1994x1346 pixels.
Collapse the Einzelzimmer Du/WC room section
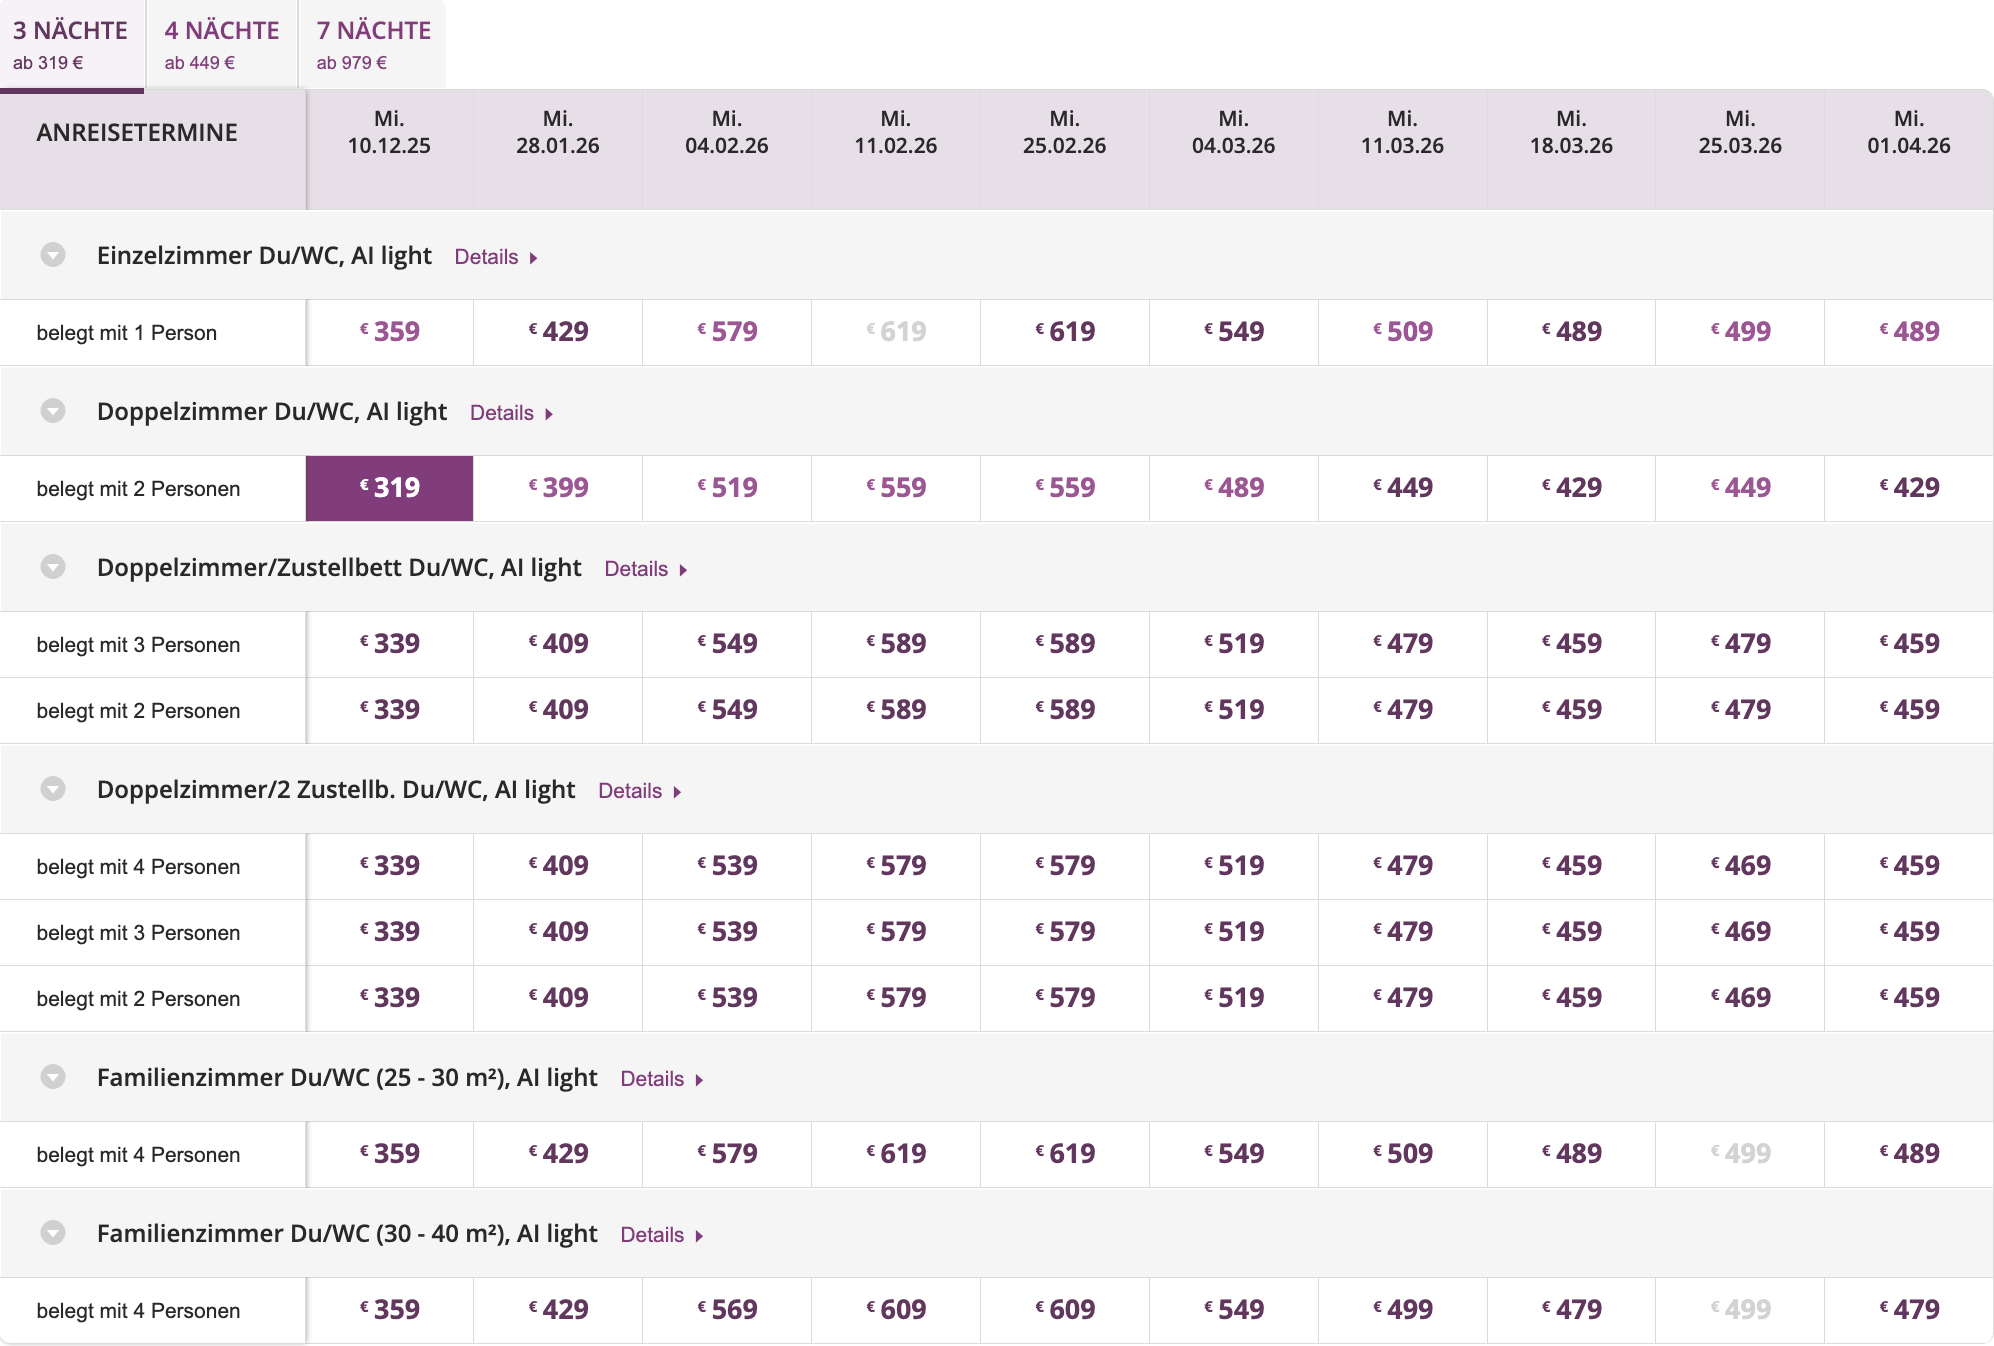53,255
